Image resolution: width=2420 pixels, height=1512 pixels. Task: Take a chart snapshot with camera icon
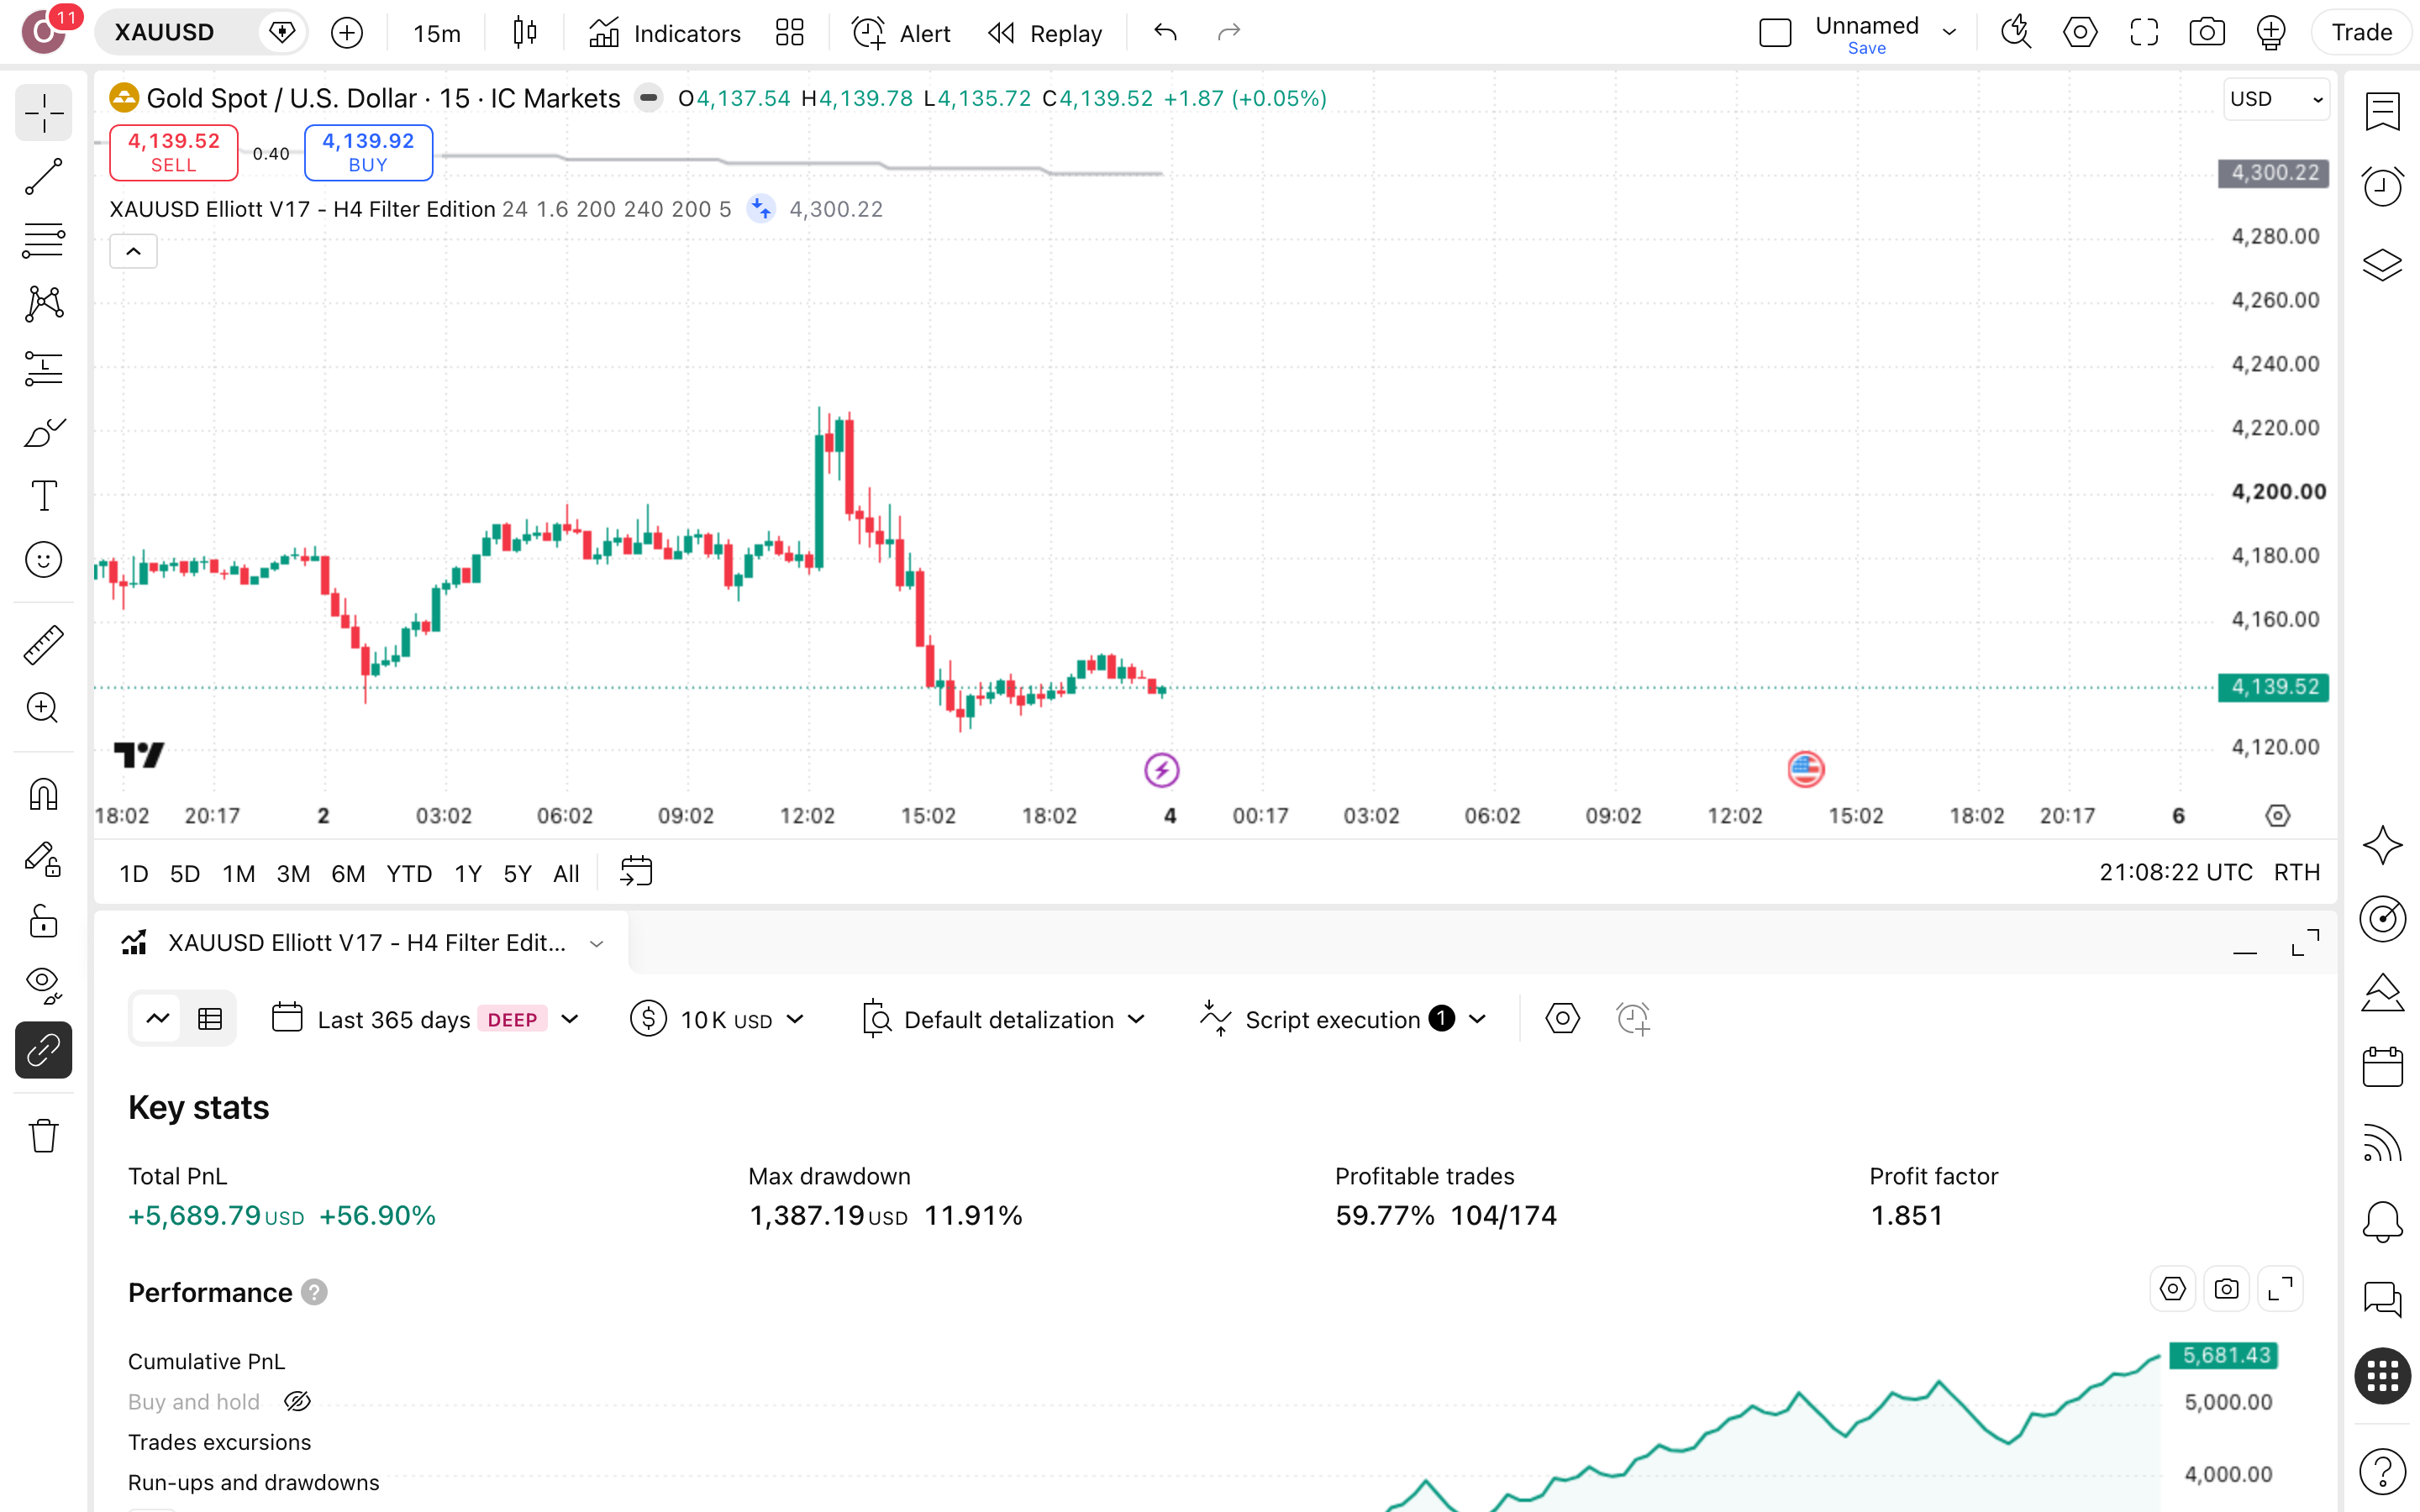coord(2207,33)
